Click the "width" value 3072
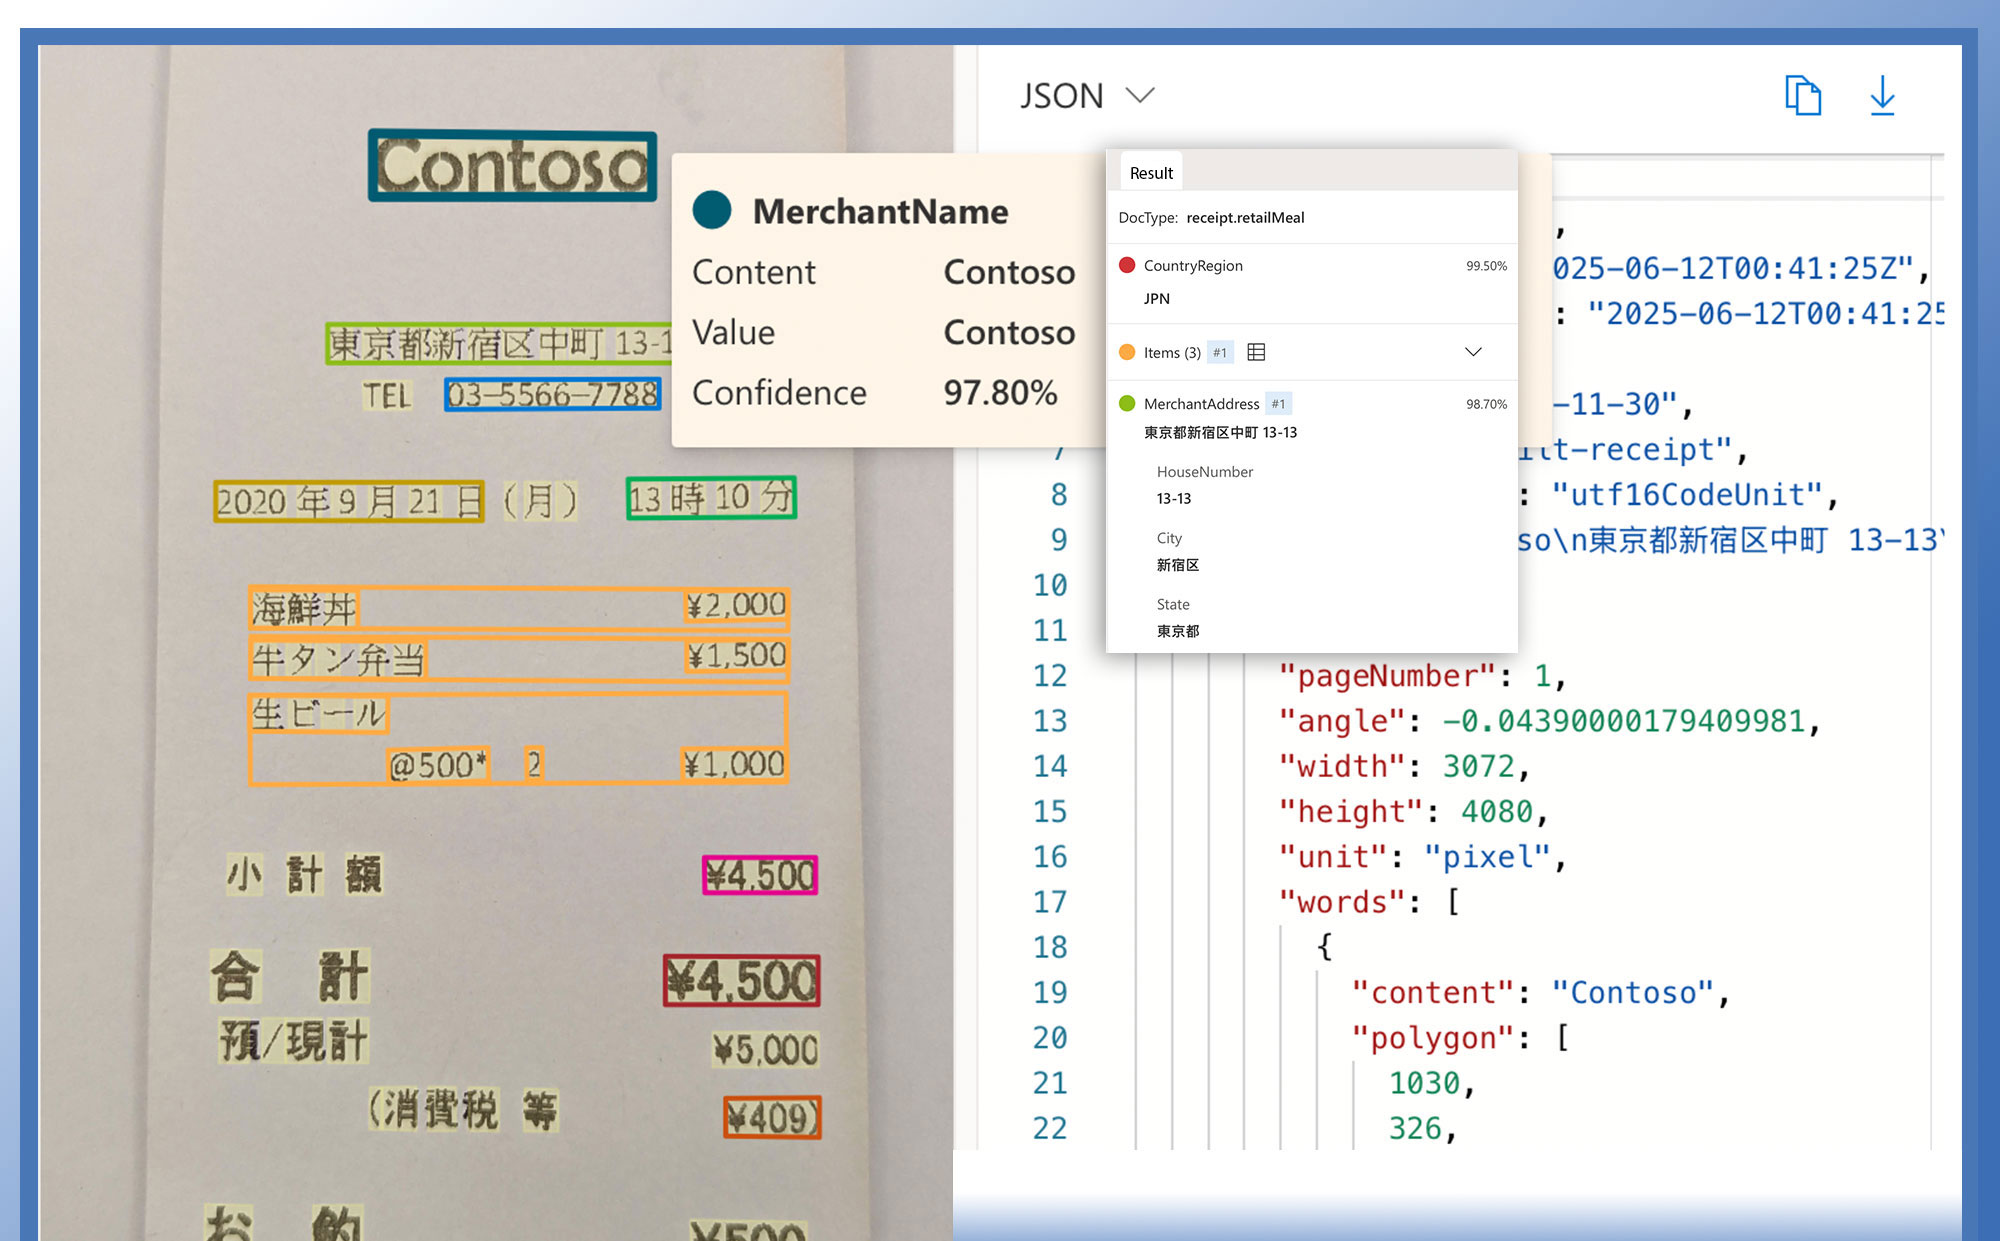This screenshot has height=1241, width=2000. coord(1478,766)
